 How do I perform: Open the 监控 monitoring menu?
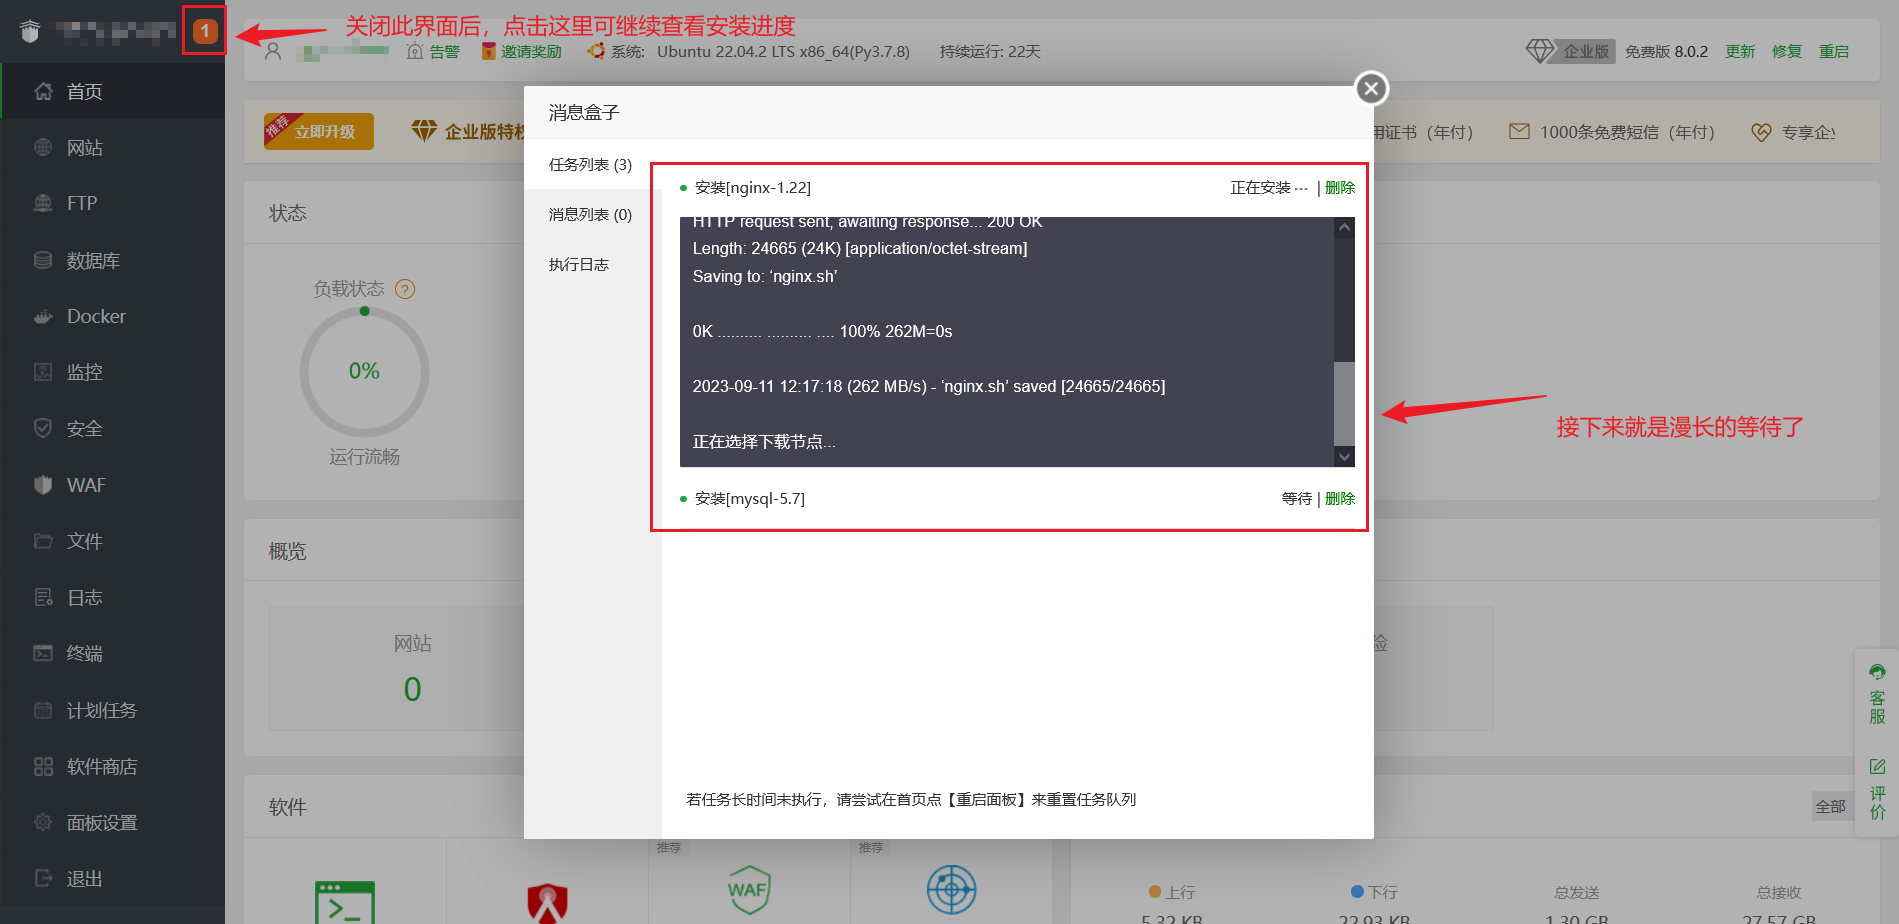[x=112, y=372]
